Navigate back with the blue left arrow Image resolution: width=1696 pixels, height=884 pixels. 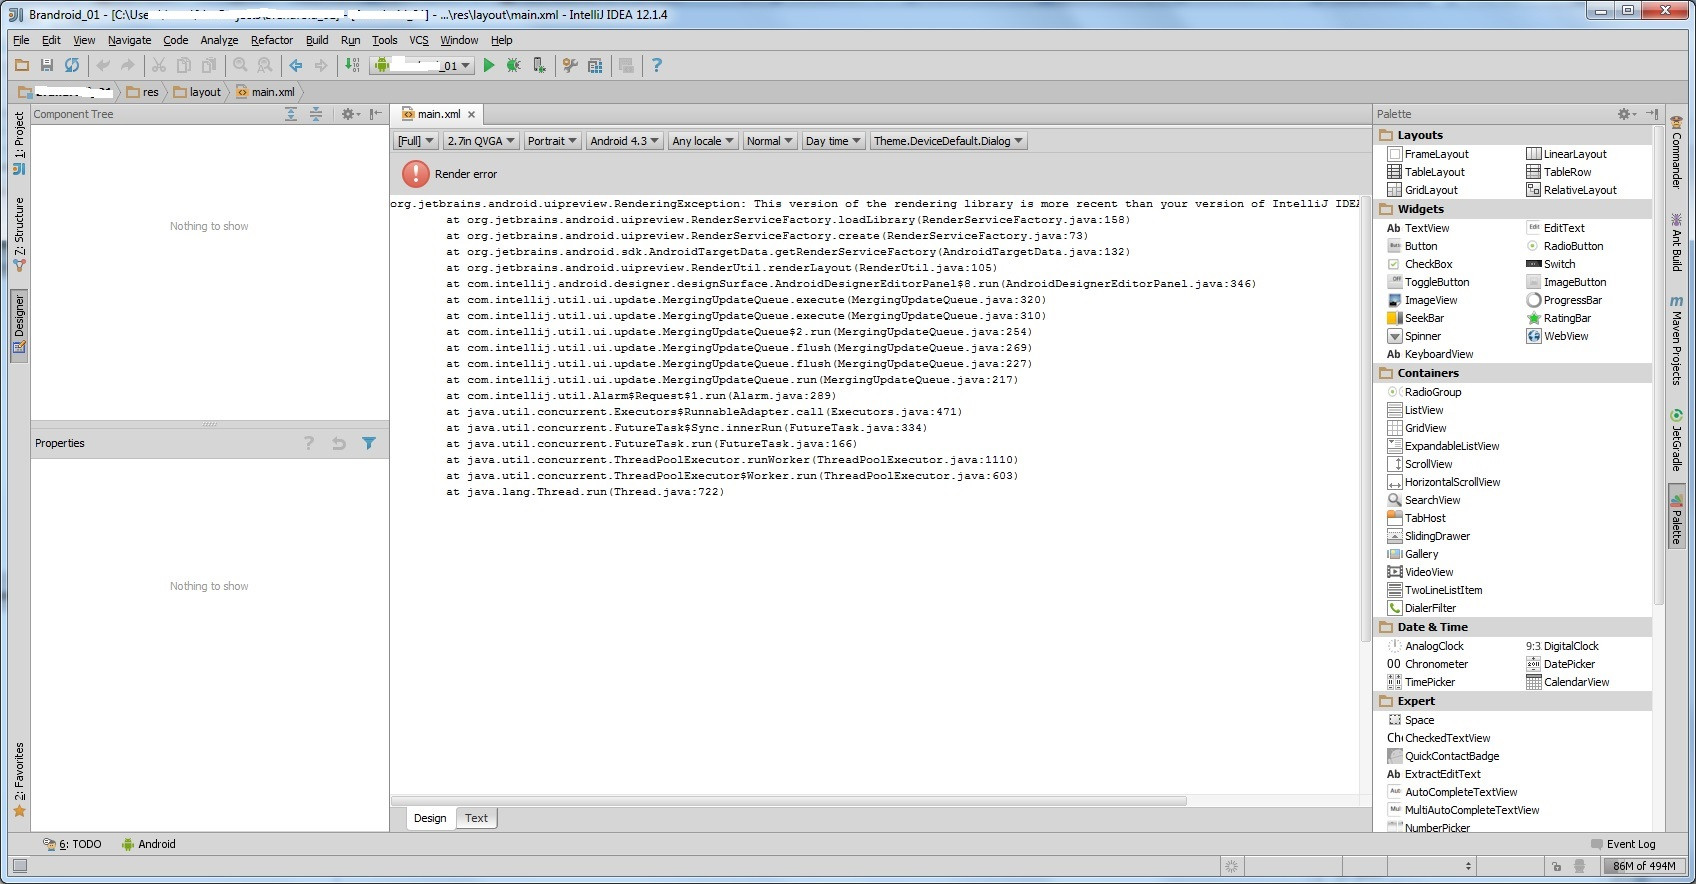(296, 65)
